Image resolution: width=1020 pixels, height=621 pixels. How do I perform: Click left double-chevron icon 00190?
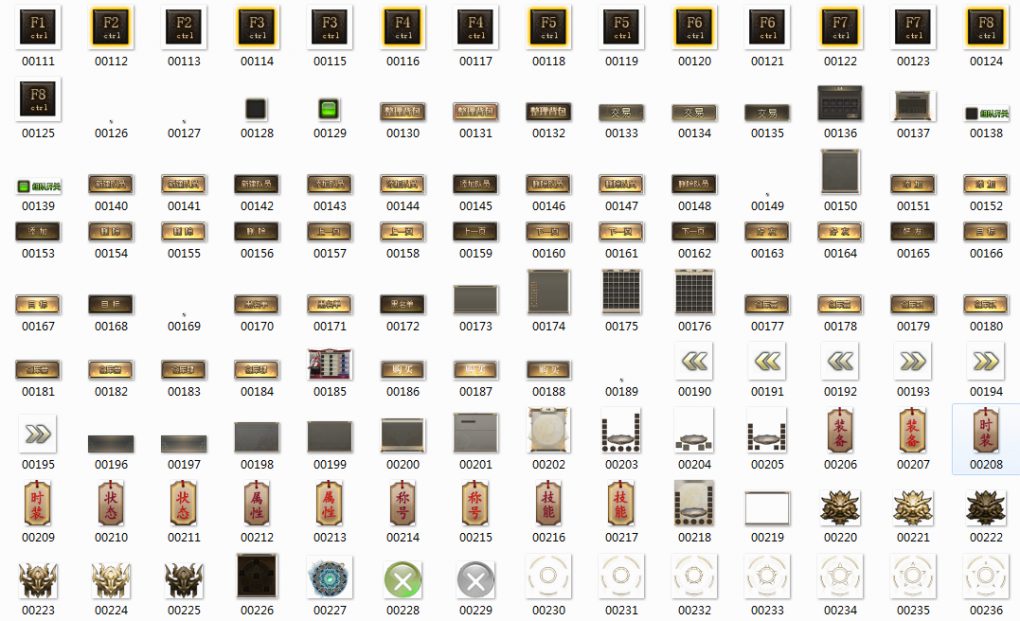(695, 361)
